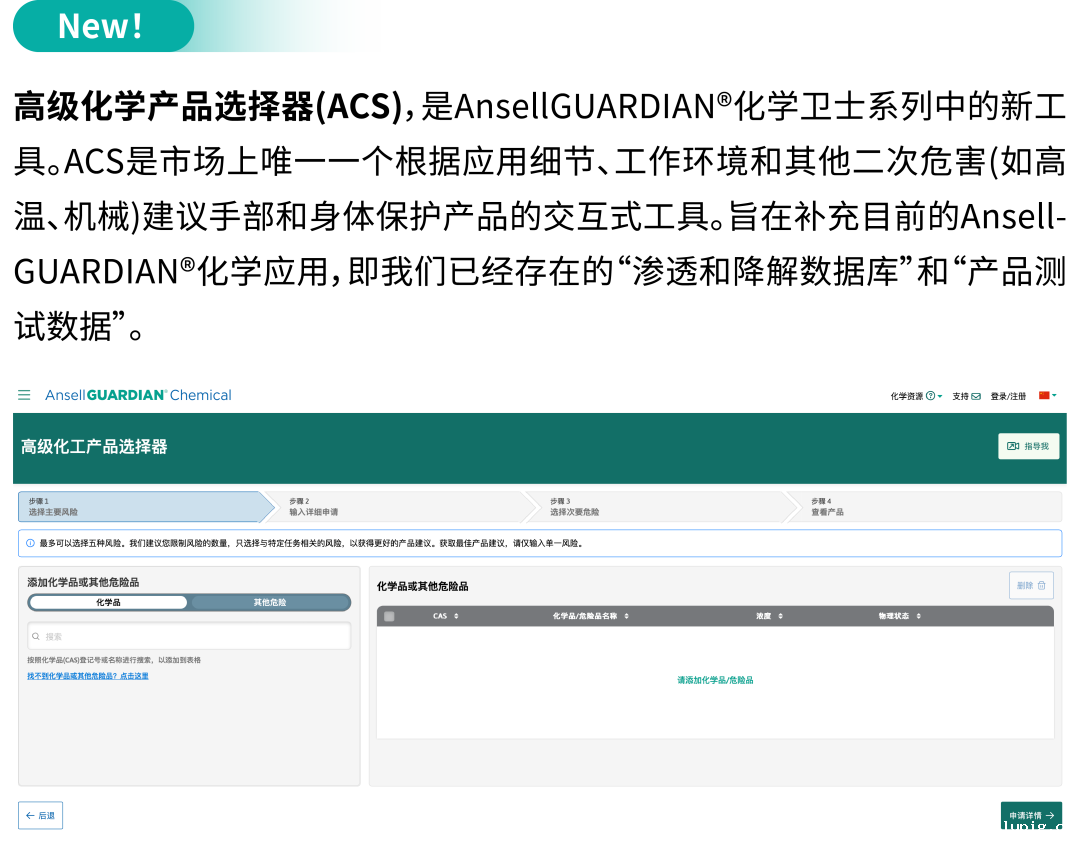Tick the select-all checkbox in table header
Screen dimensions: 1080x843
(389, 616)
